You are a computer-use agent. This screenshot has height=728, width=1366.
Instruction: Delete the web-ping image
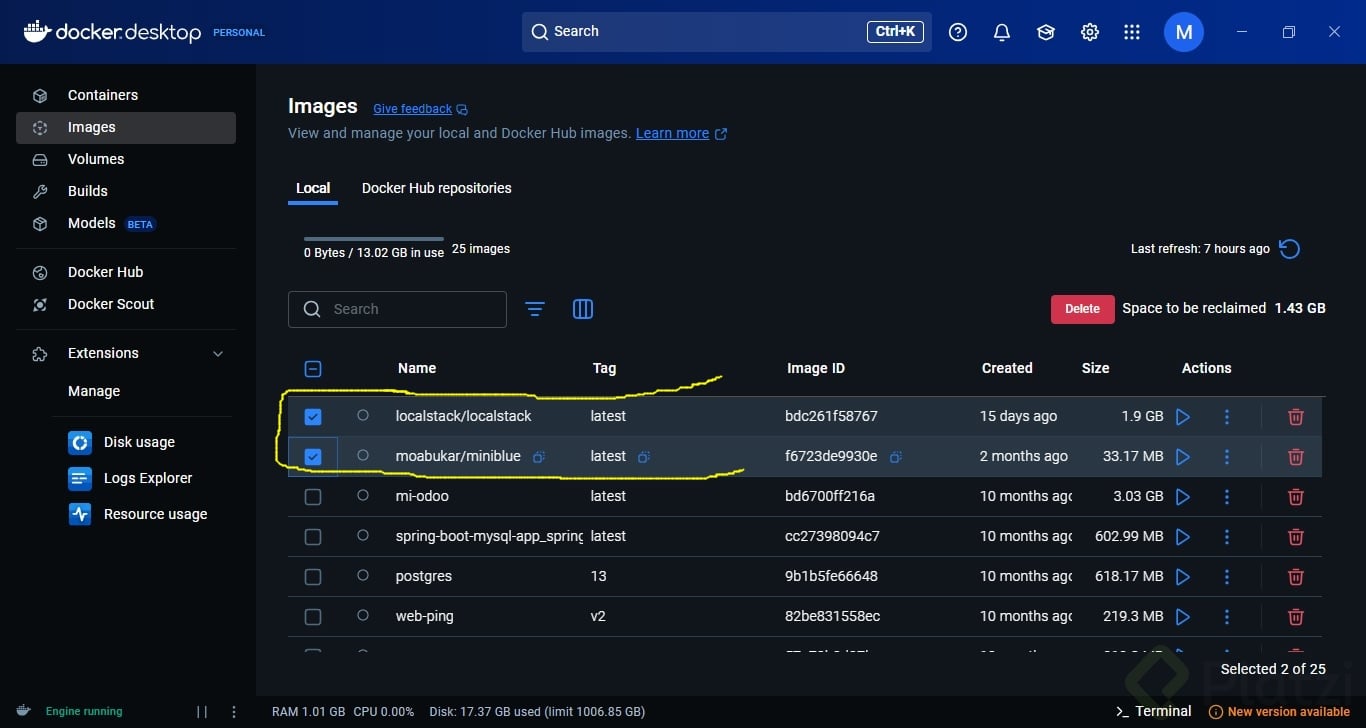click(1296, 616)
